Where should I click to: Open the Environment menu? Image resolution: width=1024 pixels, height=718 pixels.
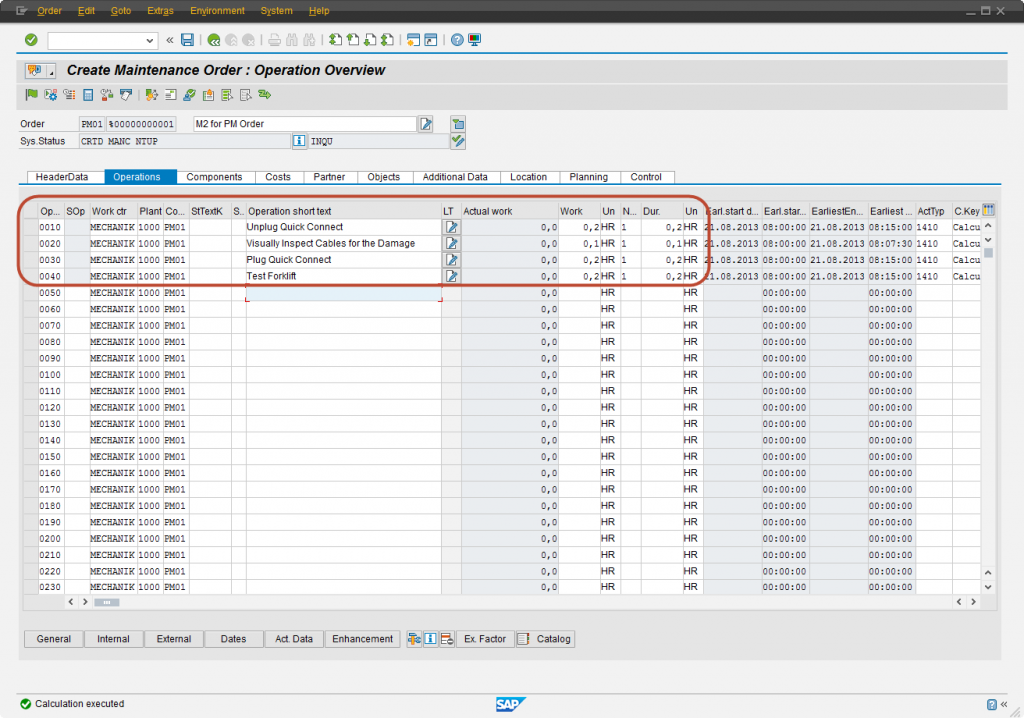pos(217,10)
